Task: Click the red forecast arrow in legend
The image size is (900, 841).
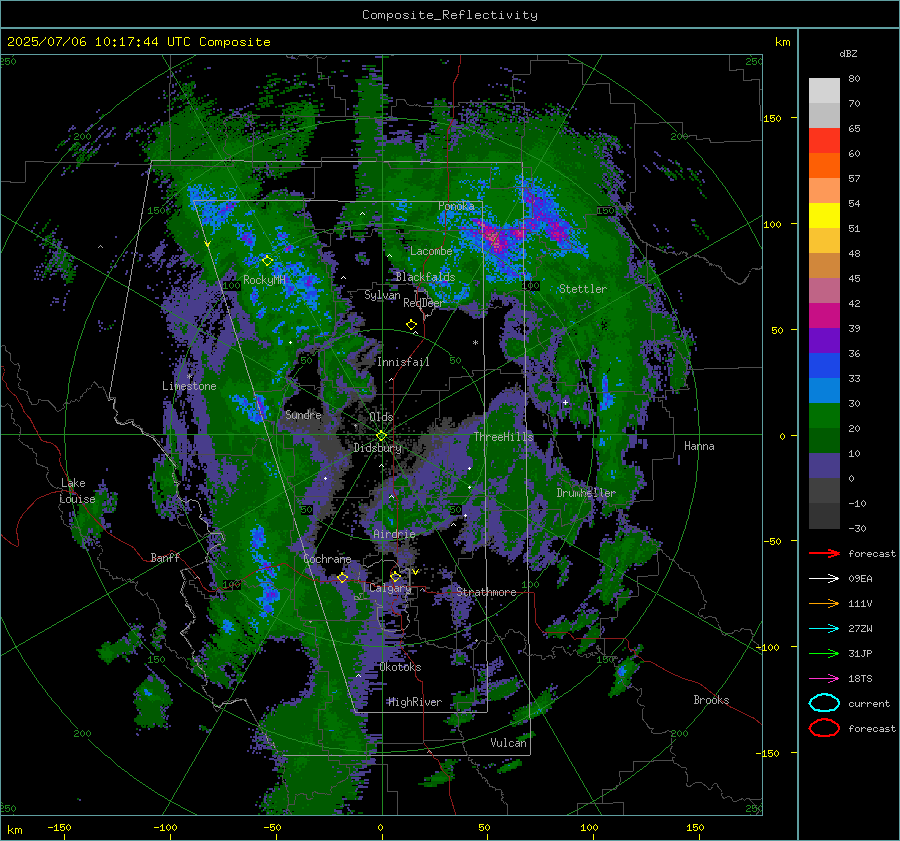Action: click(x=824, y=553)
